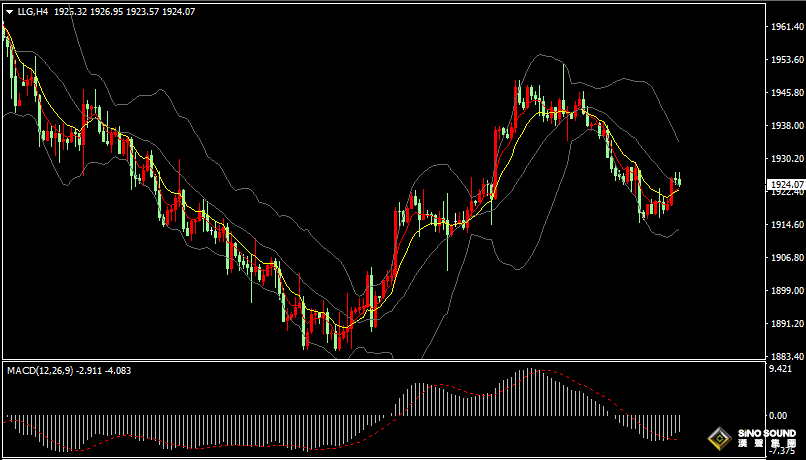Click the MACD 9.421 scale label

779,368
